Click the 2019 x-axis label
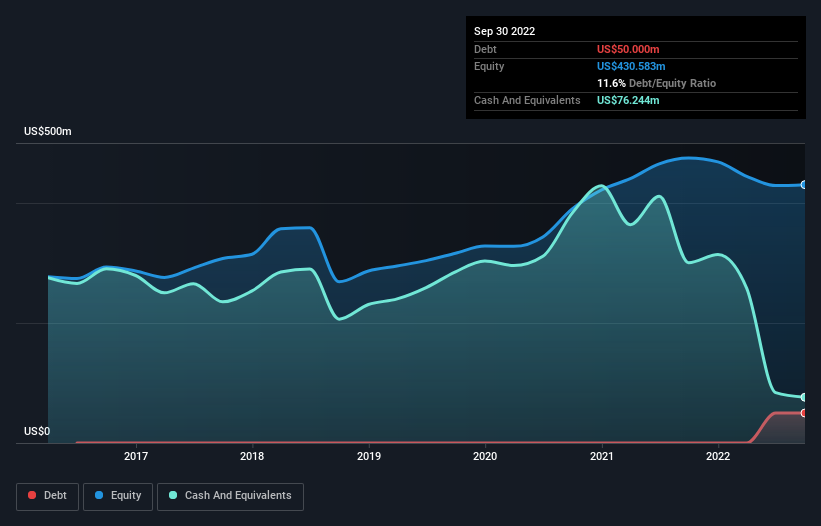The image size is (821, 526). click(x=369, y=456)
